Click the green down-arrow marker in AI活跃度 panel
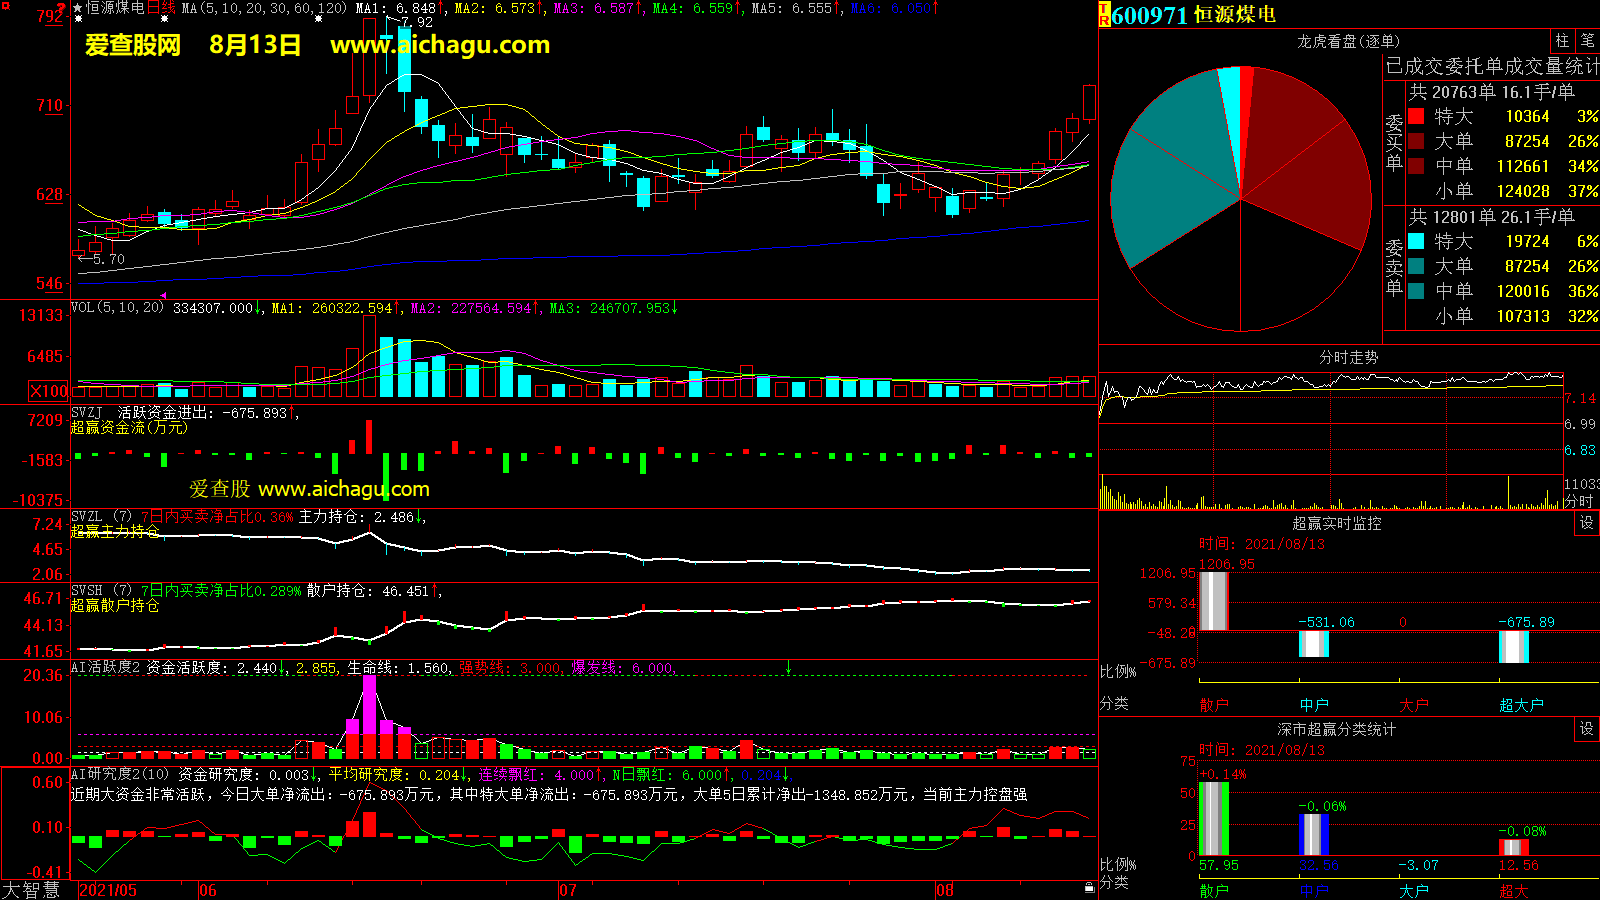 point(788,667)
